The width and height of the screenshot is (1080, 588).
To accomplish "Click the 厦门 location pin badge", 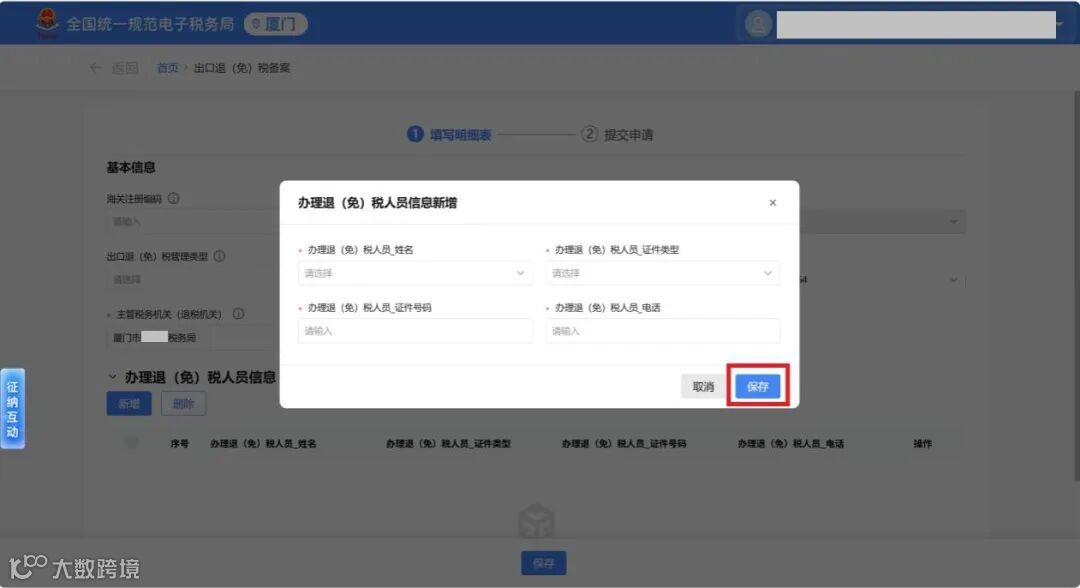I will [x=276, y=24].
